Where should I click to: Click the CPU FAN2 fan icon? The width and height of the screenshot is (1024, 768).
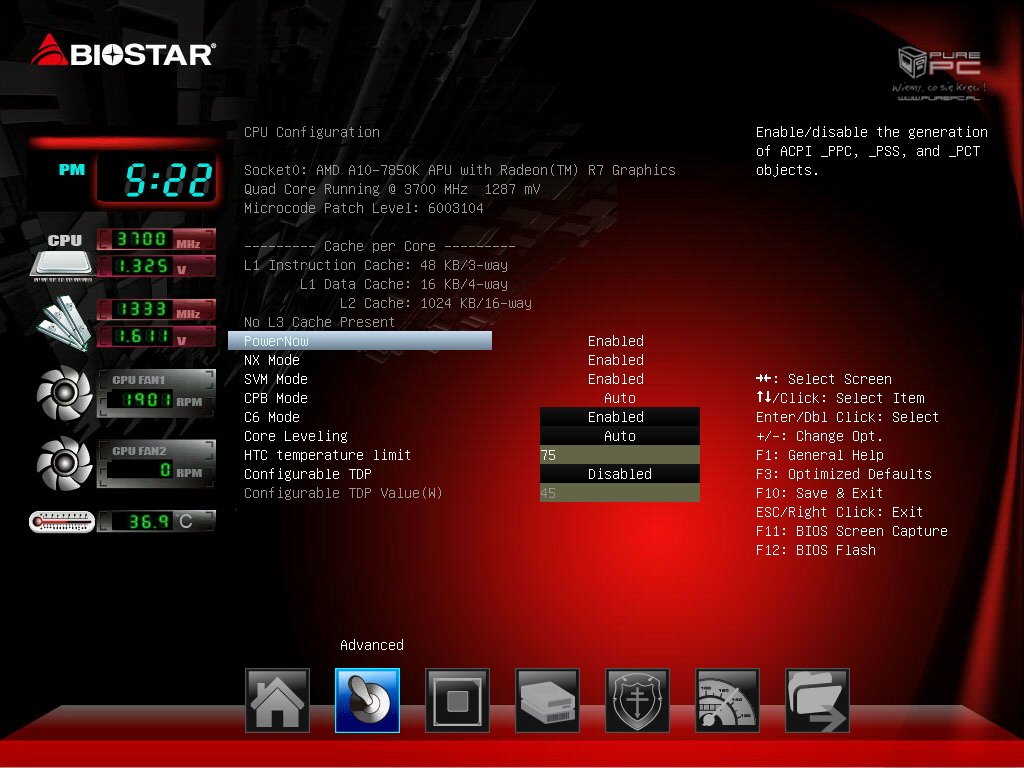point(64,464)
